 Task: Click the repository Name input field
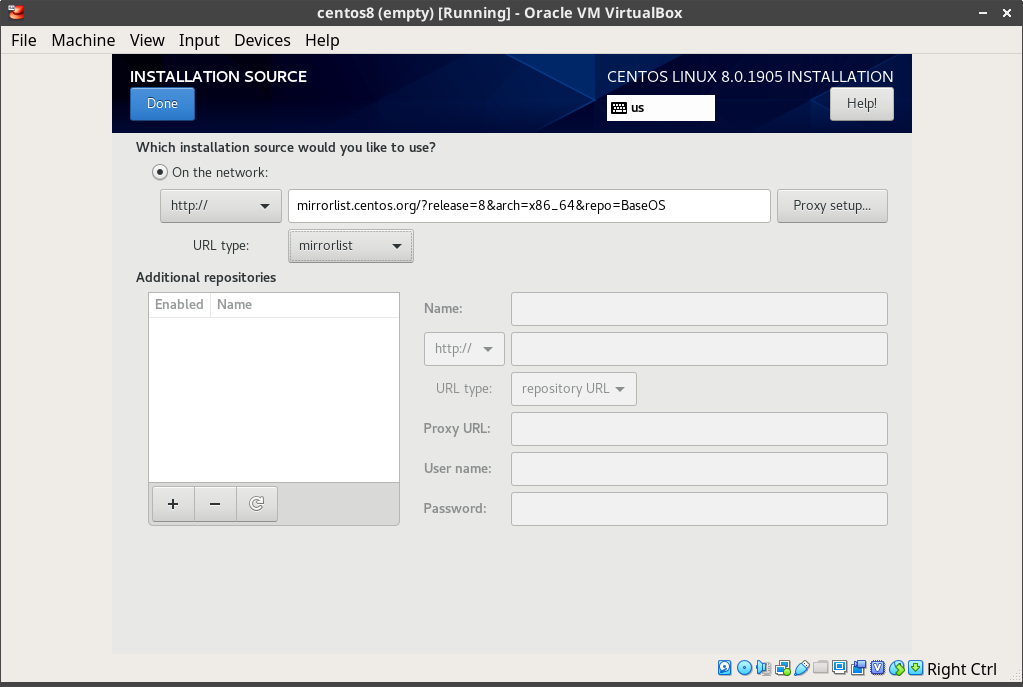click(699, 309)
